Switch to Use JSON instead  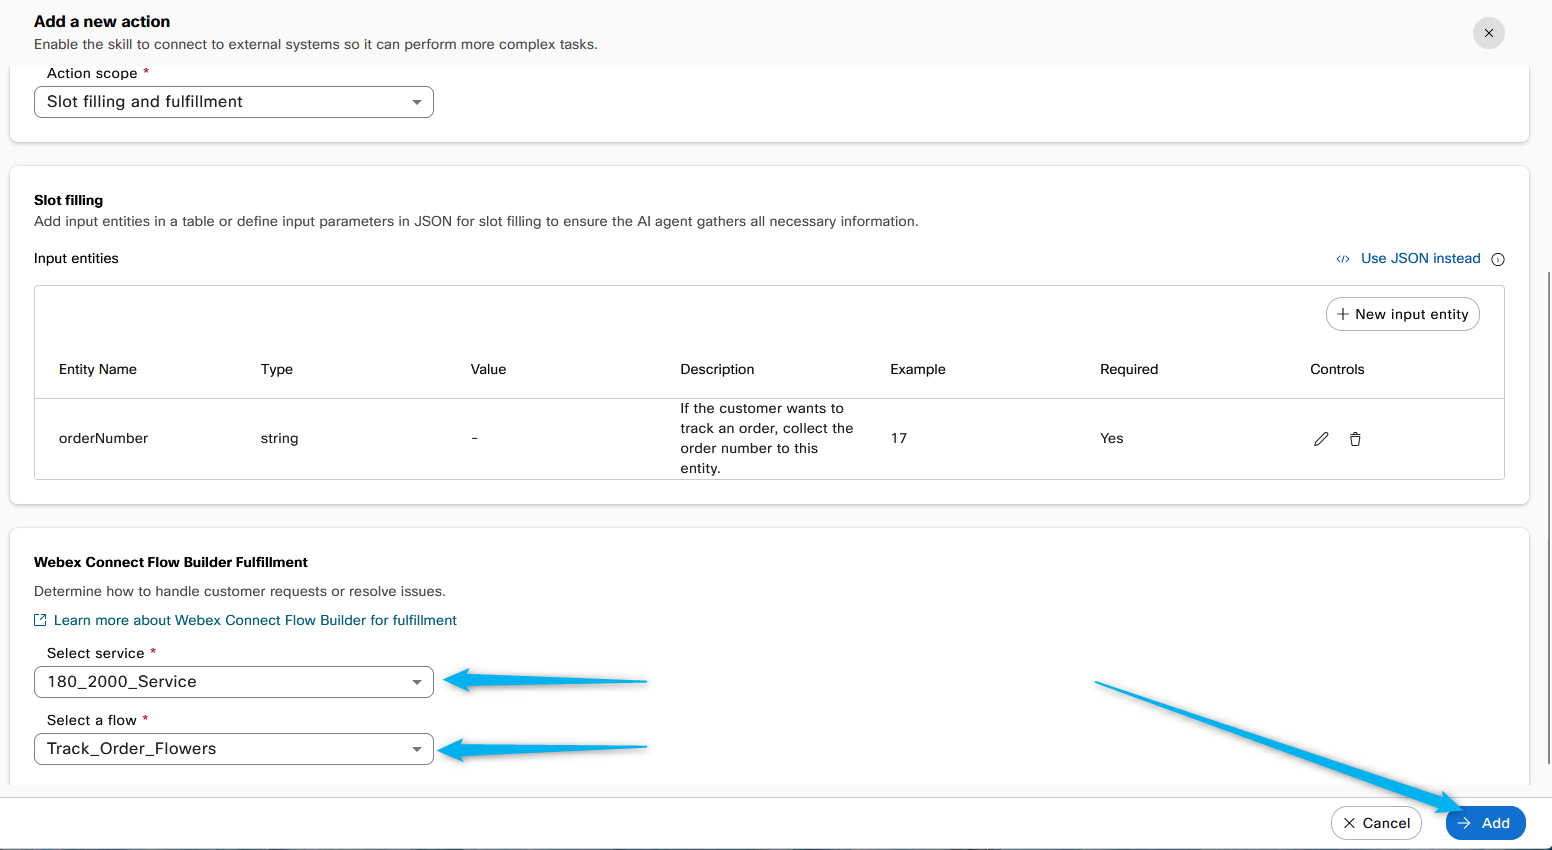click(x=1420, y=258)
